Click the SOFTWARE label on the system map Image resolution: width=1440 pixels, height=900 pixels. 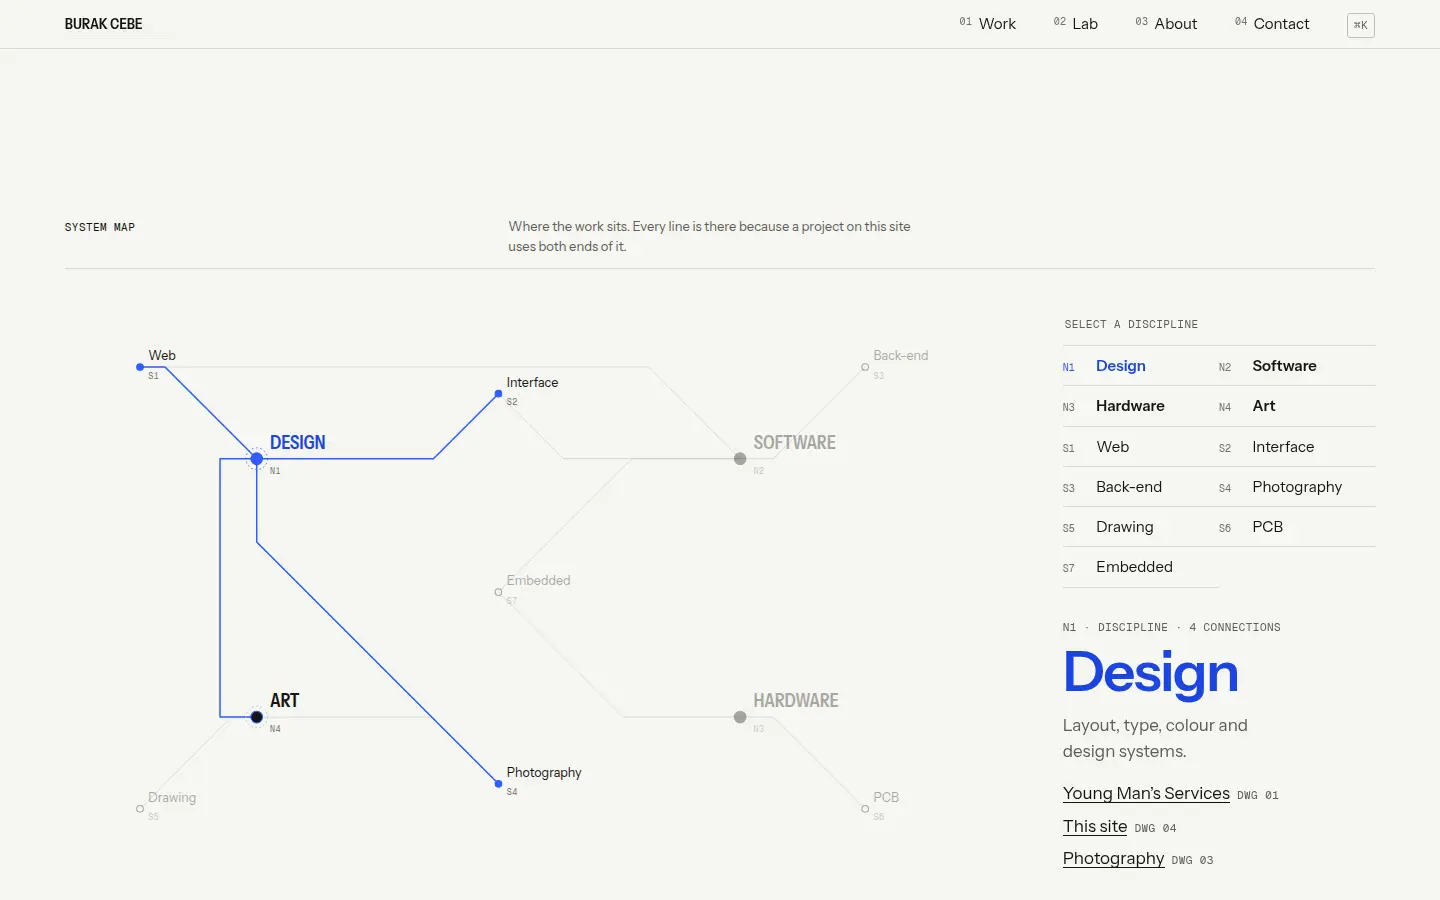point(794,442)
